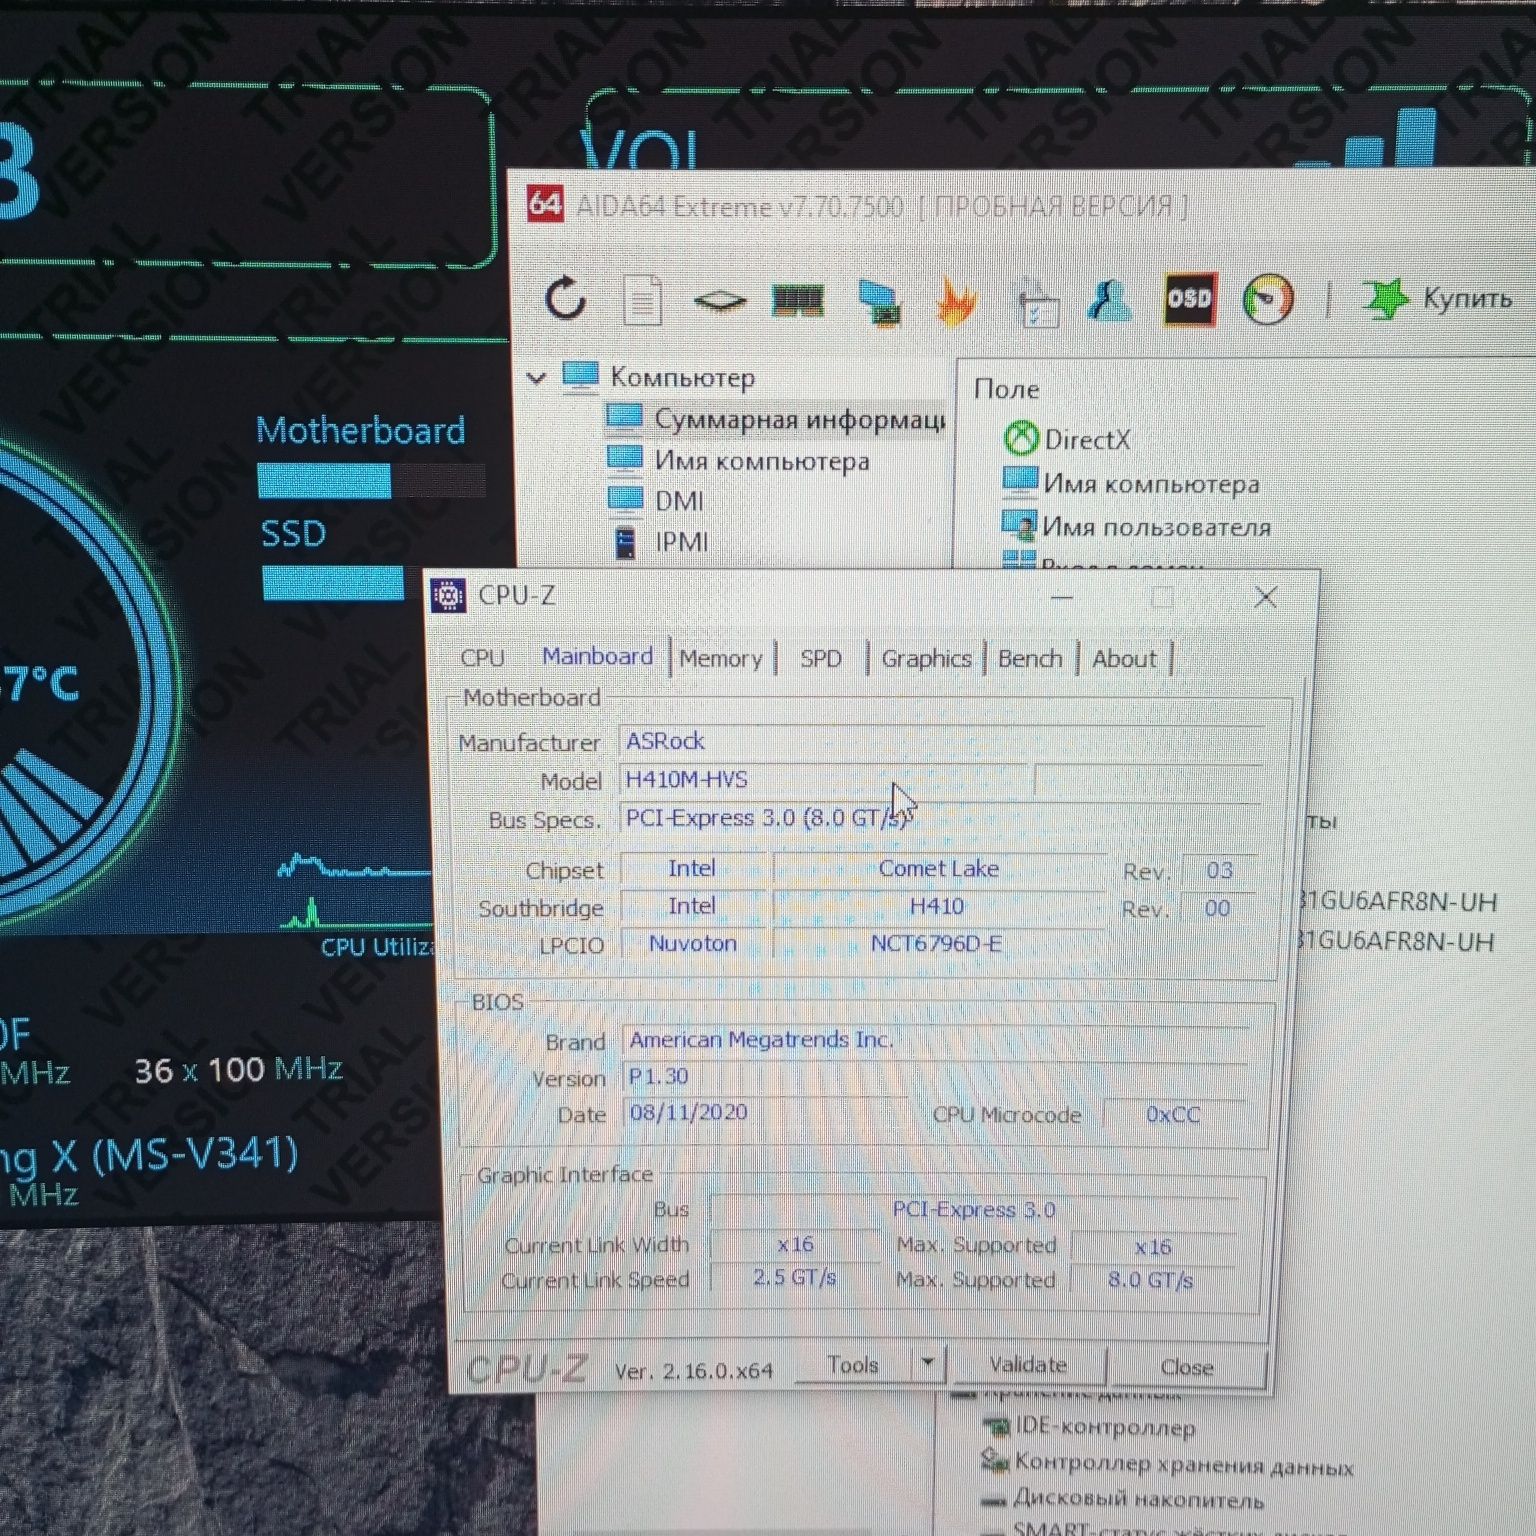Image resolution: width=1536 pixels, height=1536 pixels.
Task: Switch to the SPD tab in CPU-Z
Action: [820, 658]
